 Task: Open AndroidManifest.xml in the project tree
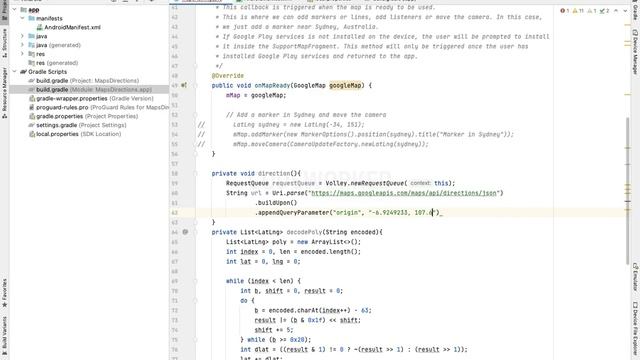[72, 27]
